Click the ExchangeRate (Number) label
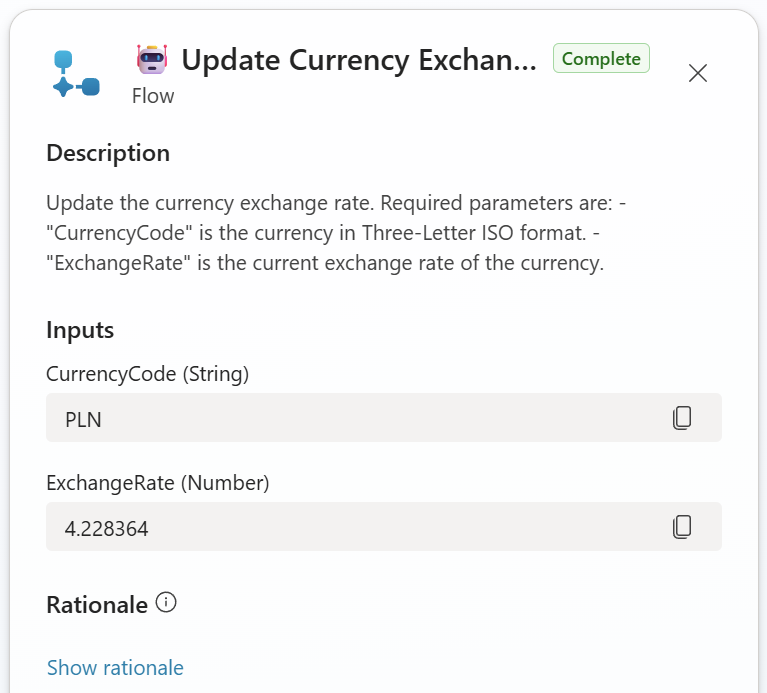Image resolution: width=767 pixels, height=693 pixels. coord(158,483)
